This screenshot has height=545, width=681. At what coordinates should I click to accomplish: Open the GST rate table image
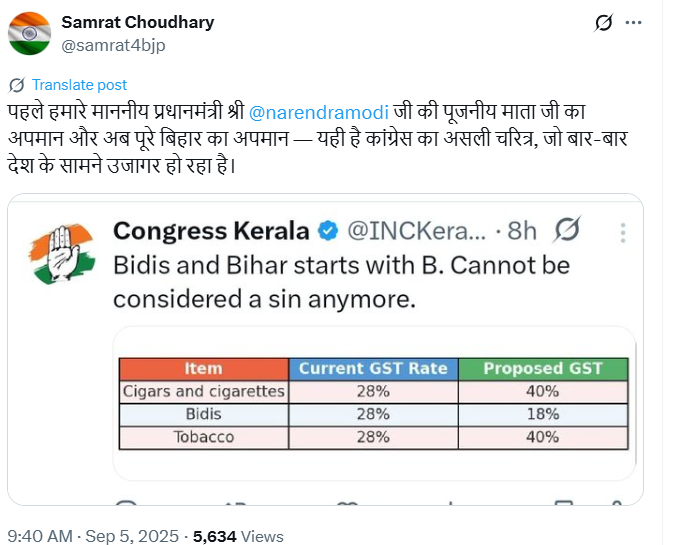click(374, 403)
